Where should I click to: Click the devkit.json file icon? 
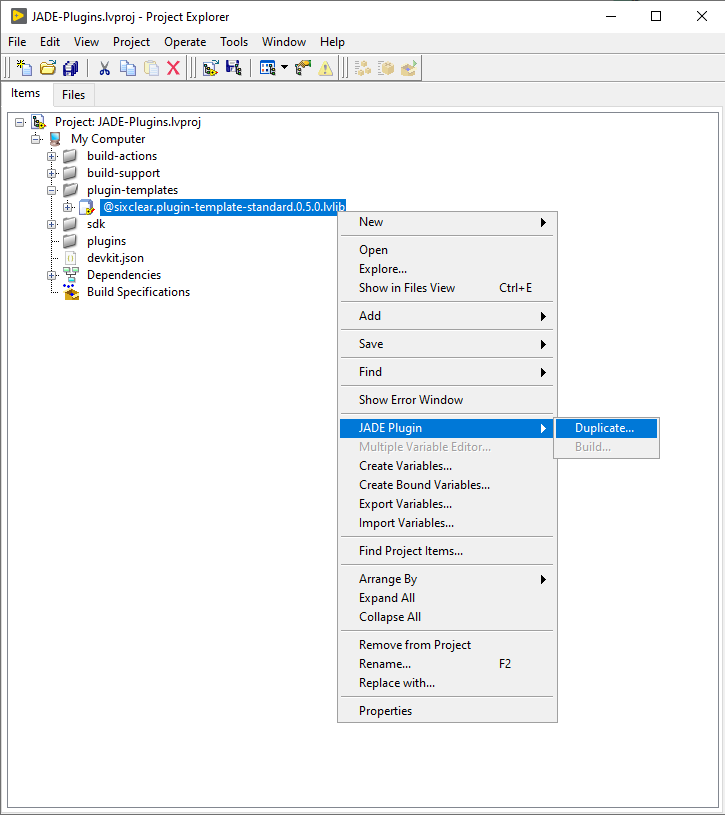[71, 258]
